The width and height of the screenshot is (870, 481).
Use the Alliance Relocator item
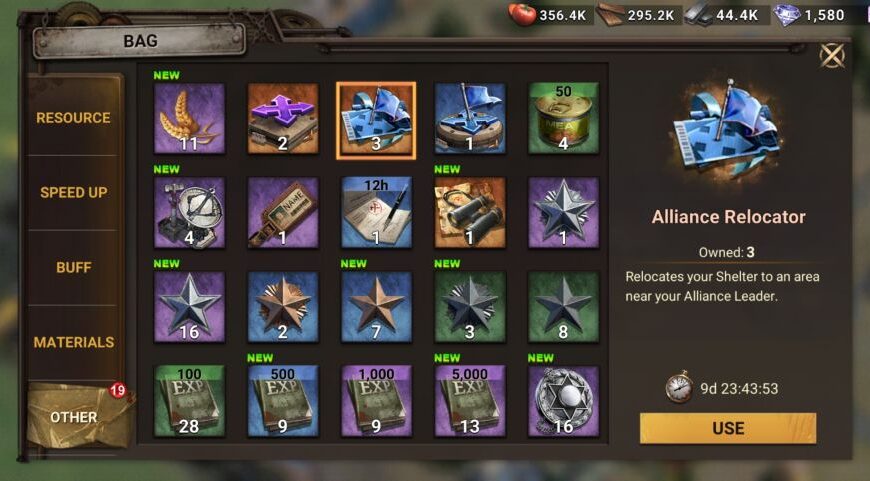tap(728, 428)
